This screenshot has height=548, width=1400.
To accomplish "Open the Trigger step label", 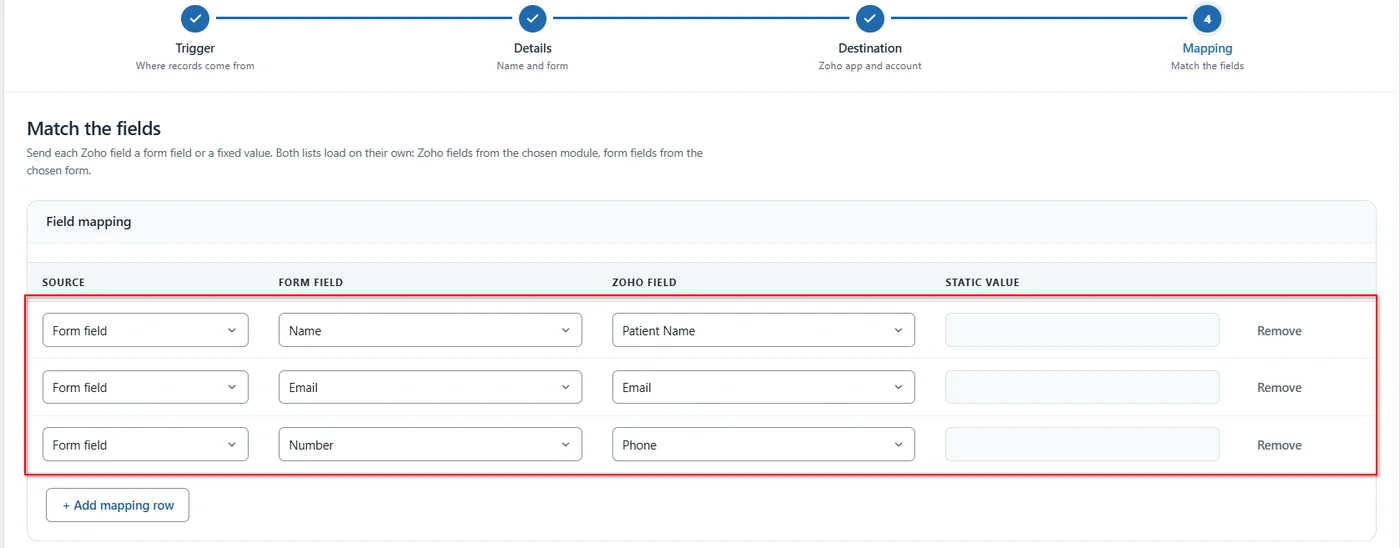I will (195, 48).
